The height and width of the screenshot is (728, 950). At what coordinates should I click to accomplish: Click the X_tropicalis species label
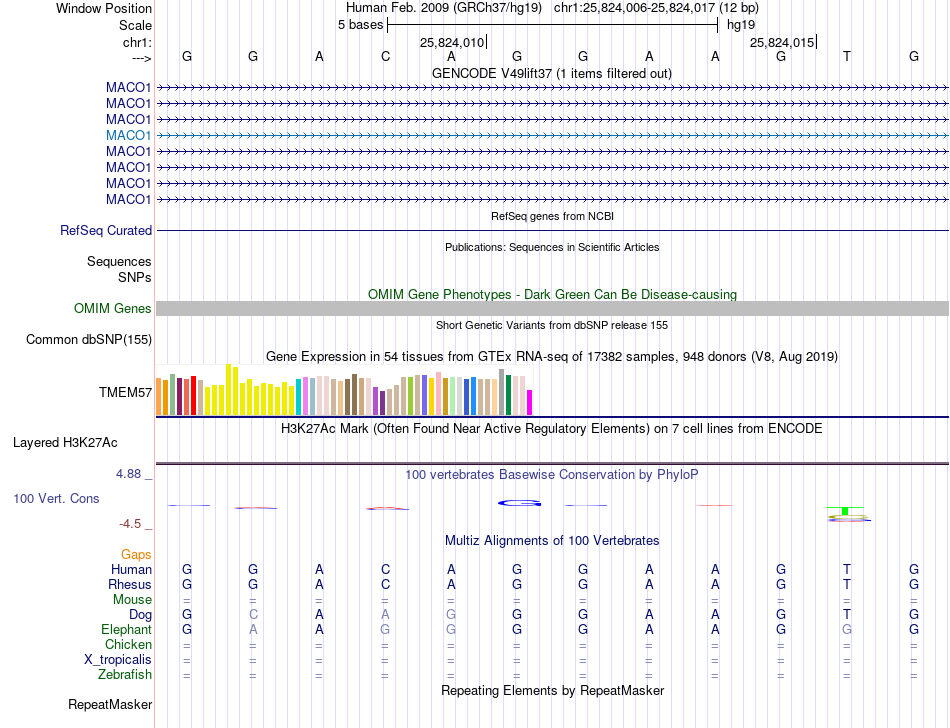coord(118,659)
